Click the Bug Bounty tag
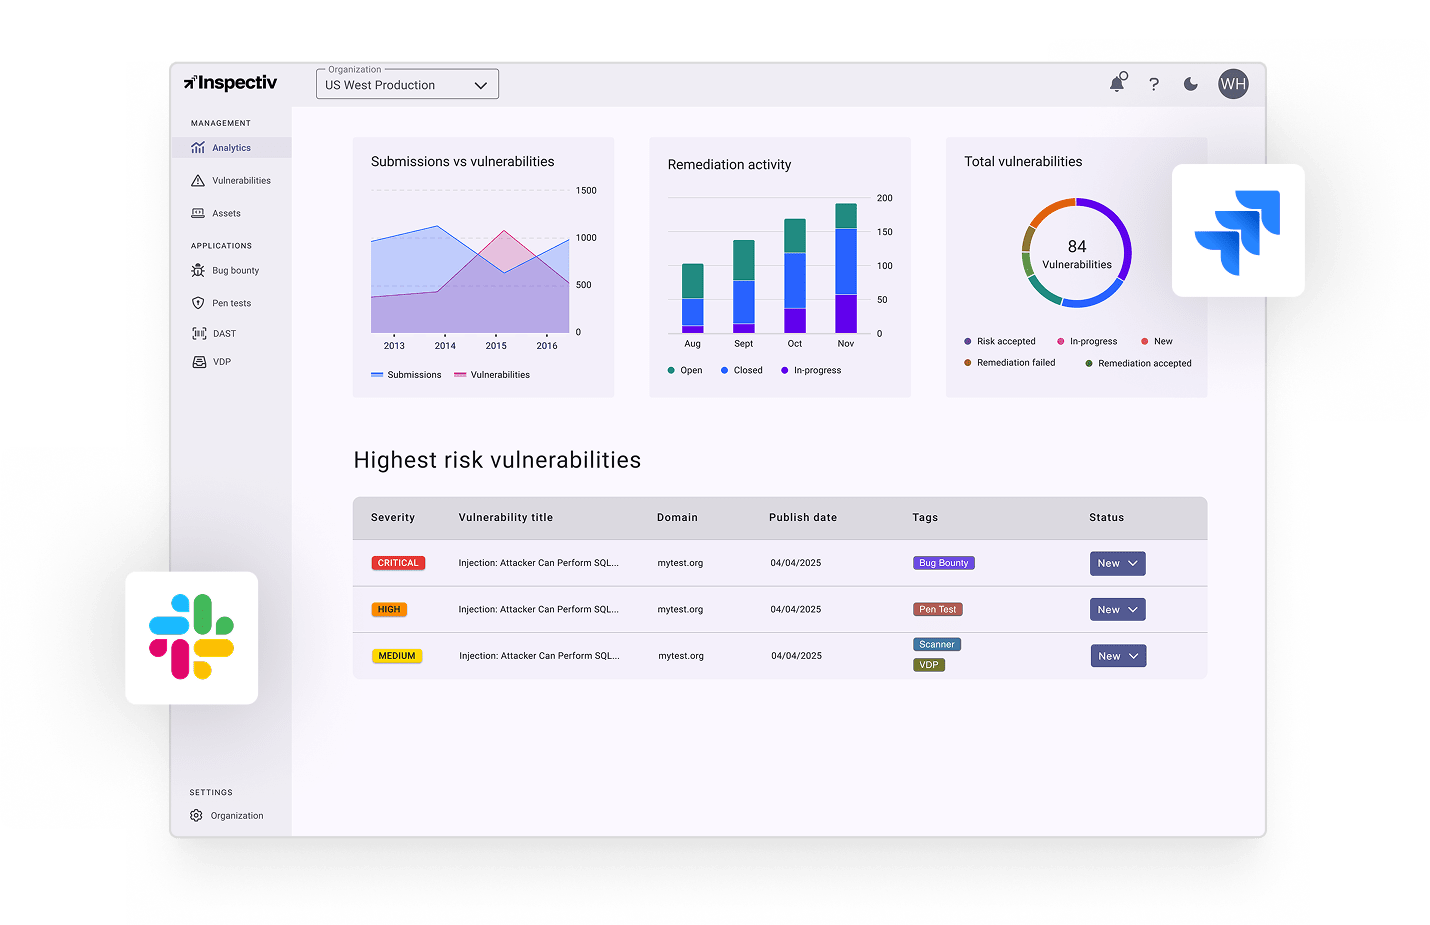The height and width of the screenshot is (925, 1430). pyautogui.click(x=943, y=563)
